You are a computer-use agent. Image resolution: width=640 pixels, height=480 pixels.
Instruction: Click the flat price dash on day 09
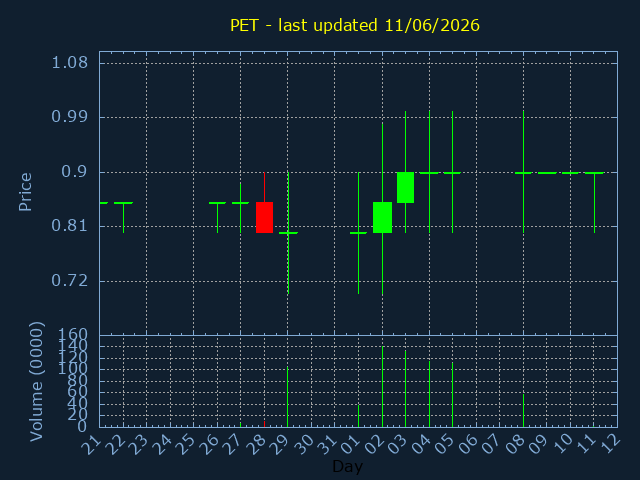click(547, 173)
